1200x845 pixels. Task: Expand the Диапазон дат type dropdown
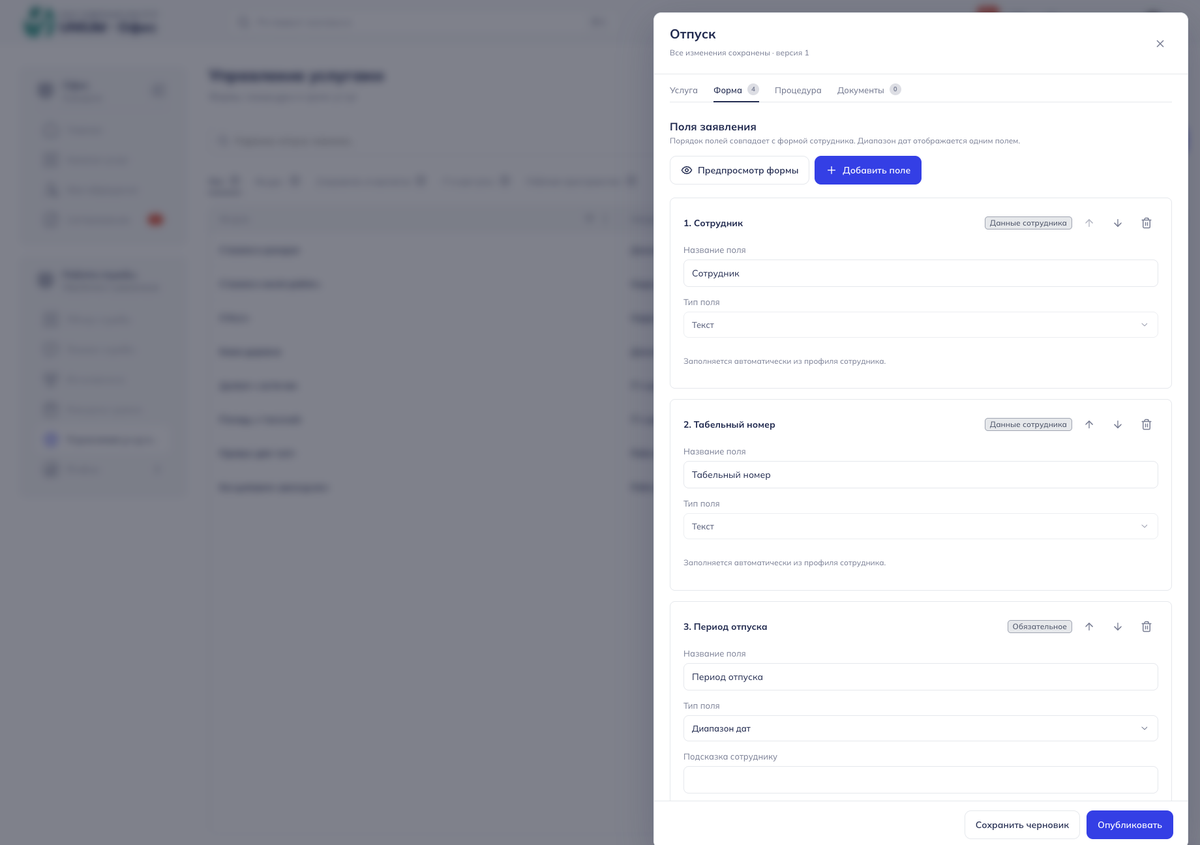[x=920, y=728]
